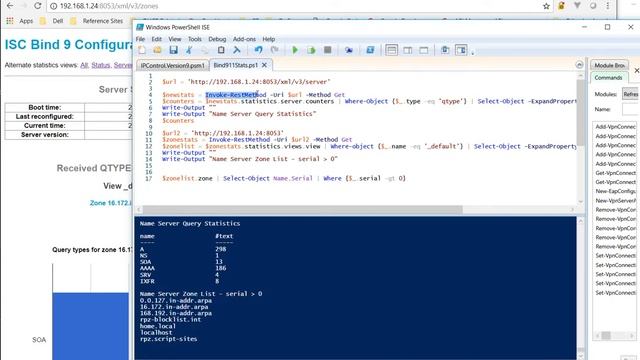Image resolution: width=640 pixels, height=360 pixels.
Task: Show script pane on top layout
Action: click(x=391, y=50)
